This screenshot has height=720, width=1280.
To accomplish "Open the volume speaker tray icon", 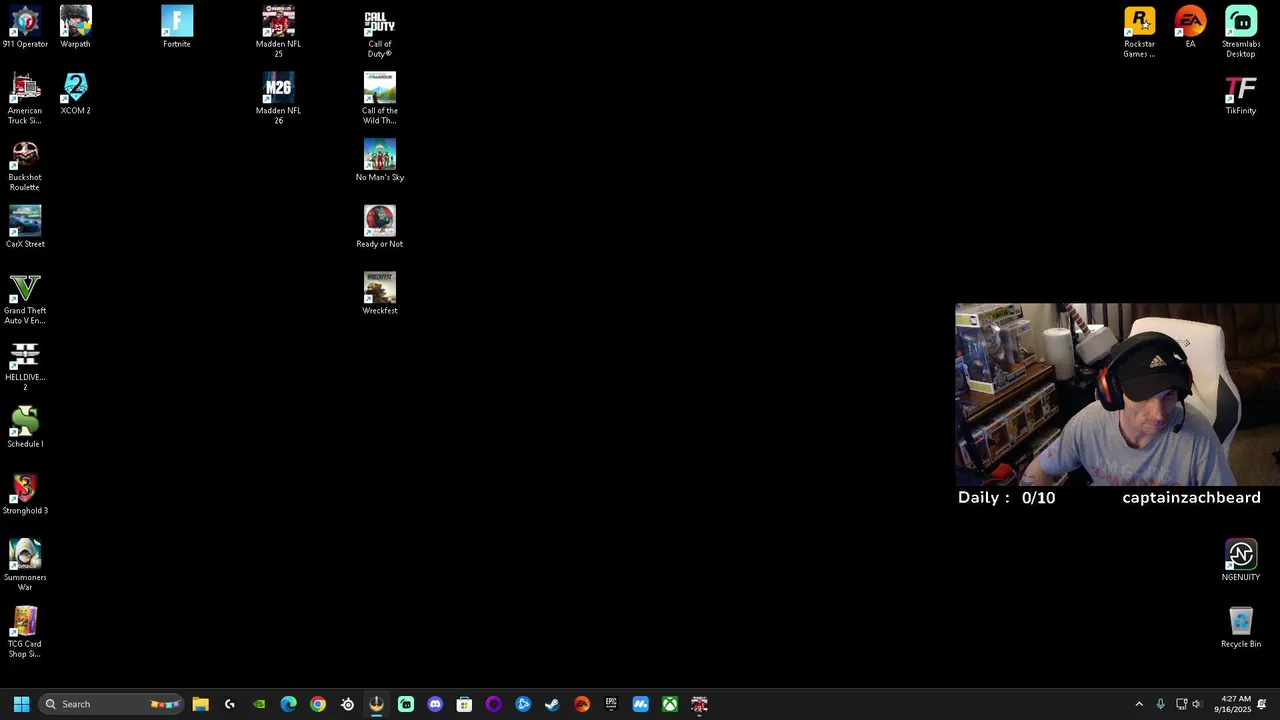I will point(1196,704).
